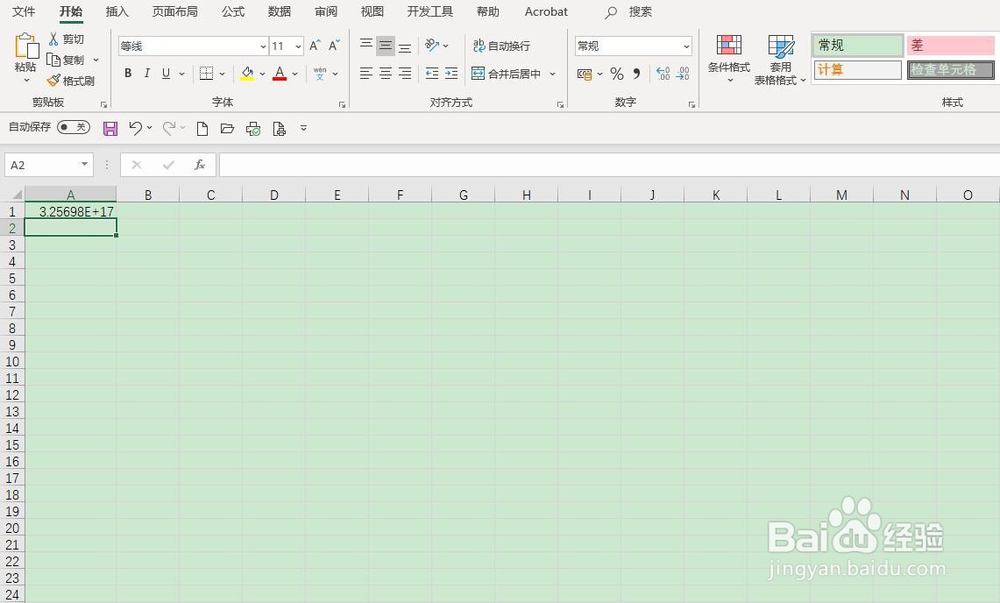Viewport: 1000px width, 603px height.
Task: Apply 计算 cell style
Action: click(858, 69)
